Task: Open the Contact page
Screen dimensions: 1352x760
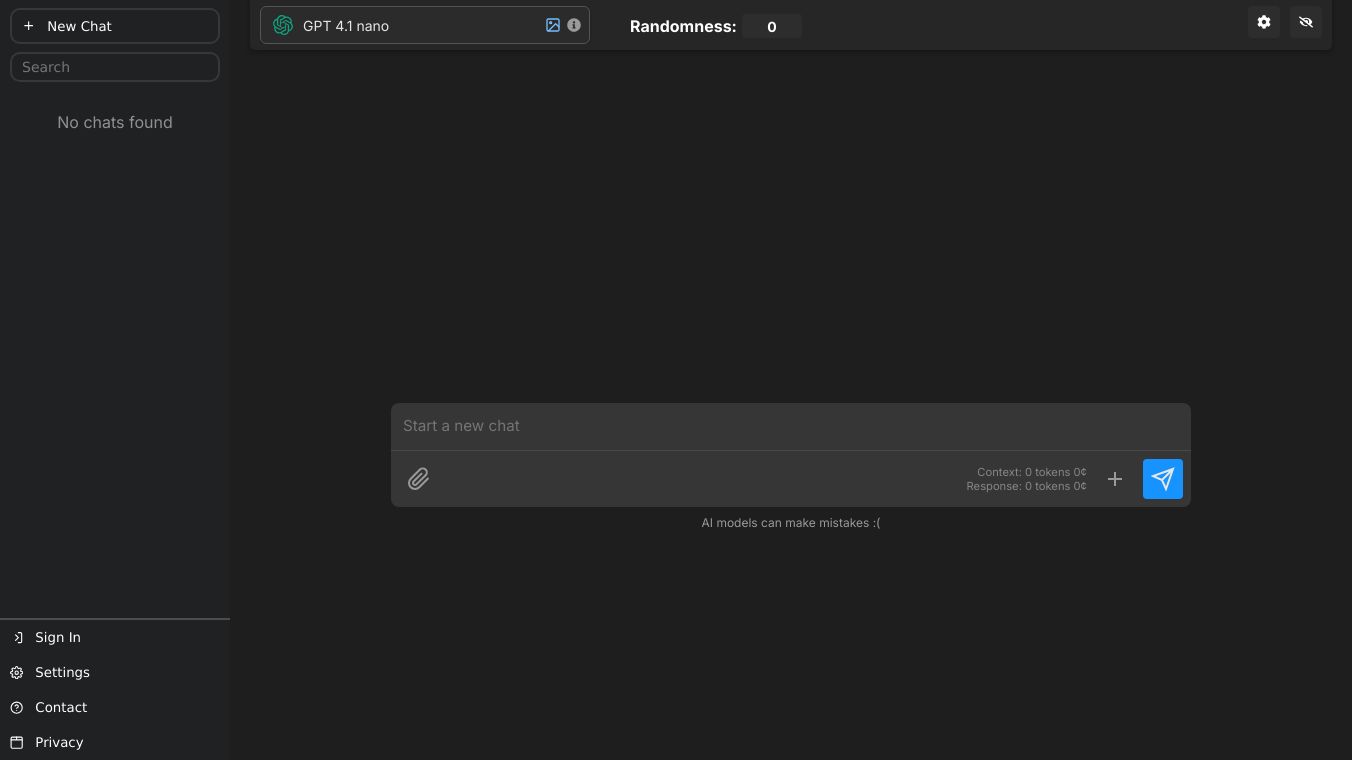Action: (x=115, y=707)
